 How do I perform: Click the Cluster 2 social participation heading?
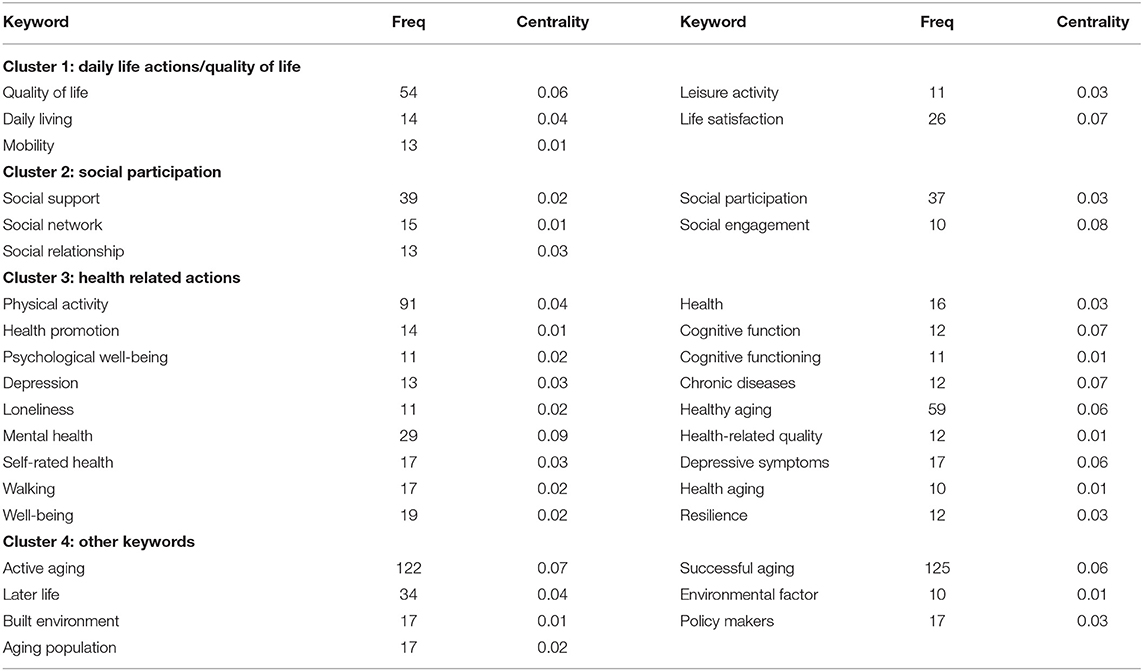[112, 172]
